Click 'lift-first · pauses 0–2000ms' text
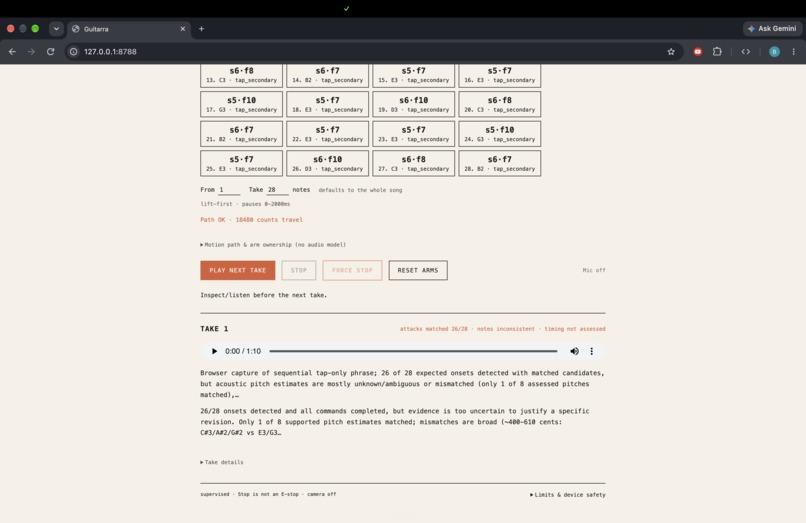 tap(245, 204)
